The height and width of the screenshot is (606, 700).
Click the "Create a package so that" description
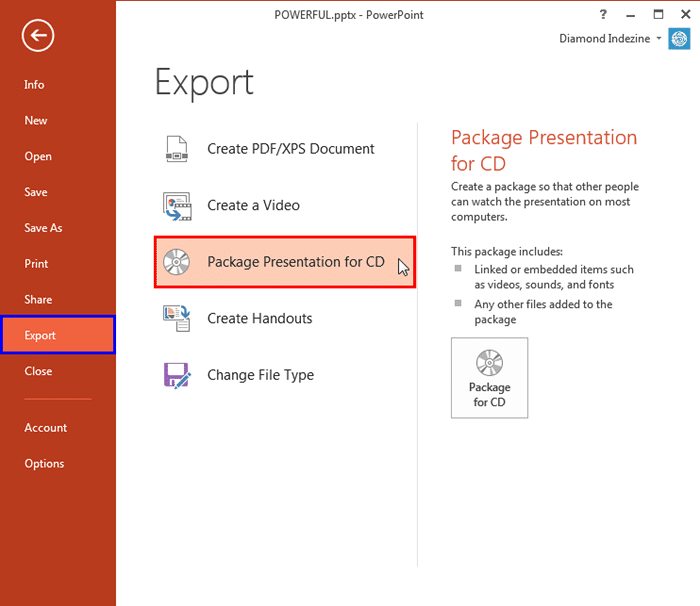coord(545,201)
